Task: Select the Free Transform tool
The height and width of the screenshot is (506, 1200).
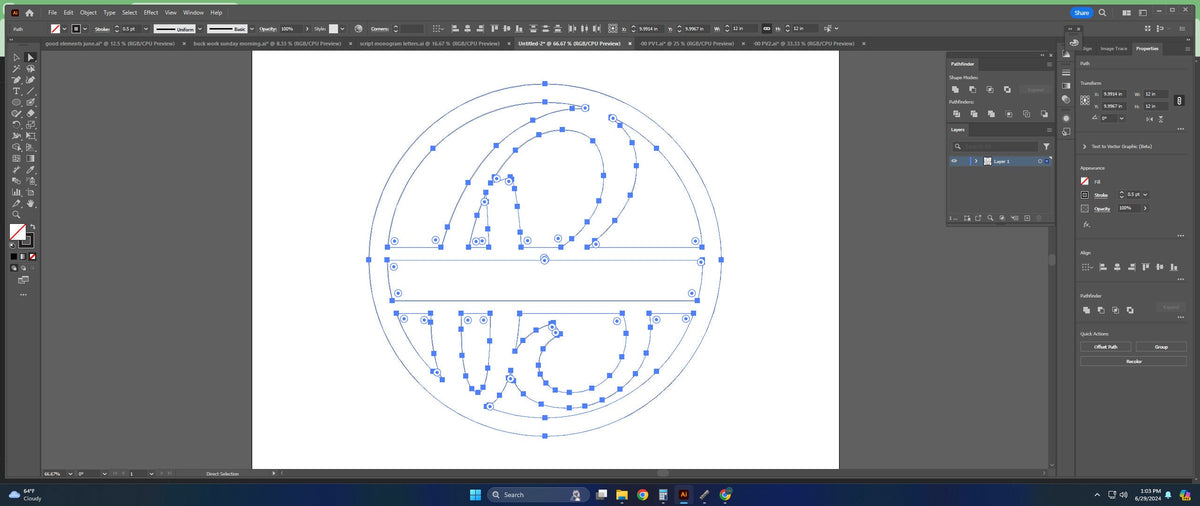Action: coord(31,135)
